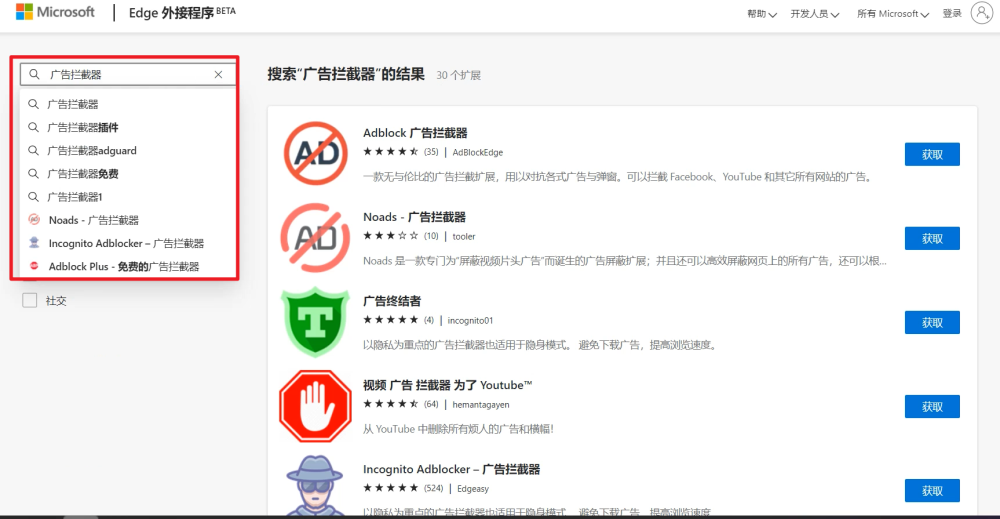Click 获取 for Noads - 广告拦截器
The width and height of the screenshot is (1000, 519).
(932, 238)
